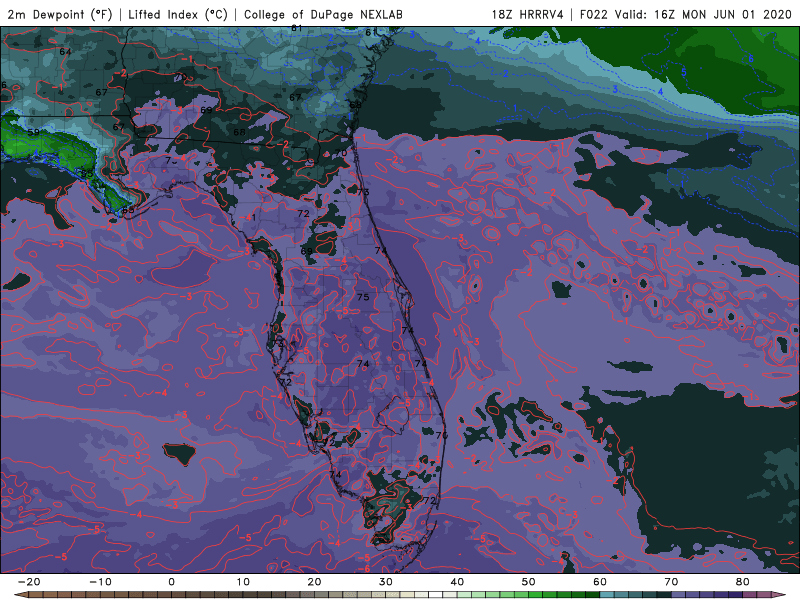Click the '18Z HRRRV4' model run label
Screen dimensions: 800x600
point(528,14)
